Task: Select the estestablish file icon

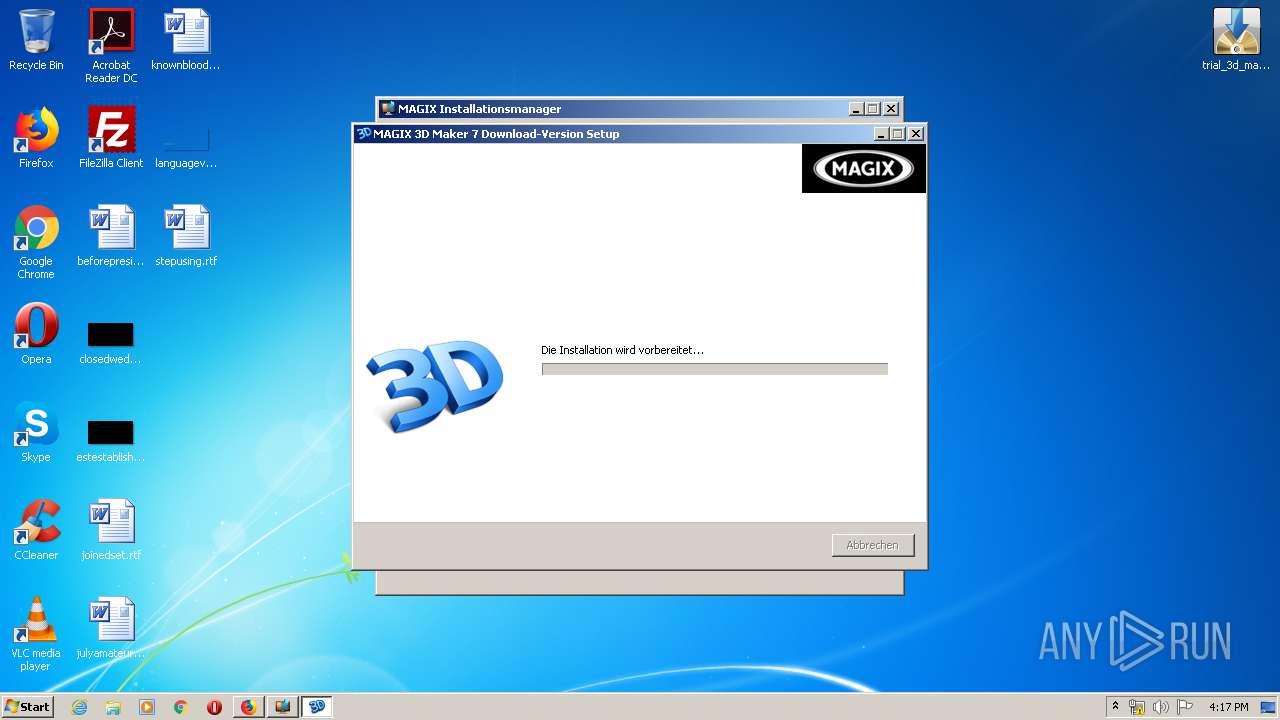Action: pyautogui.click(x=111, y=441)
